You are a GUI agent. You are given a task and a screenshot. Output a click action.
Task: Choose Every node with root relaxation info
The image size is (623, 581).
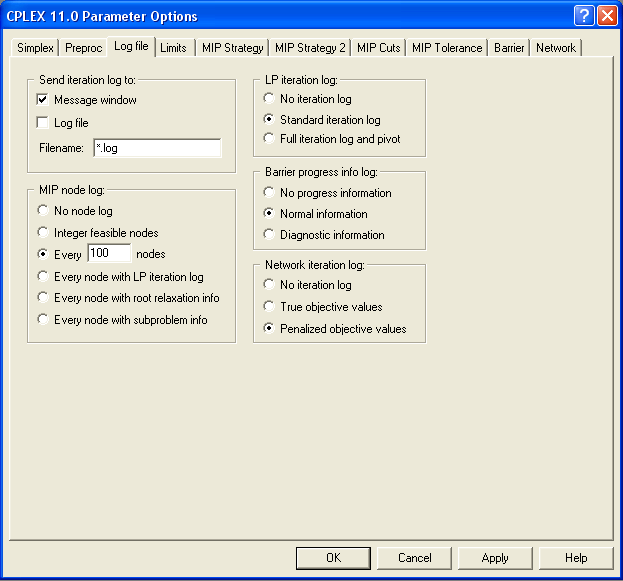(43, 298)
